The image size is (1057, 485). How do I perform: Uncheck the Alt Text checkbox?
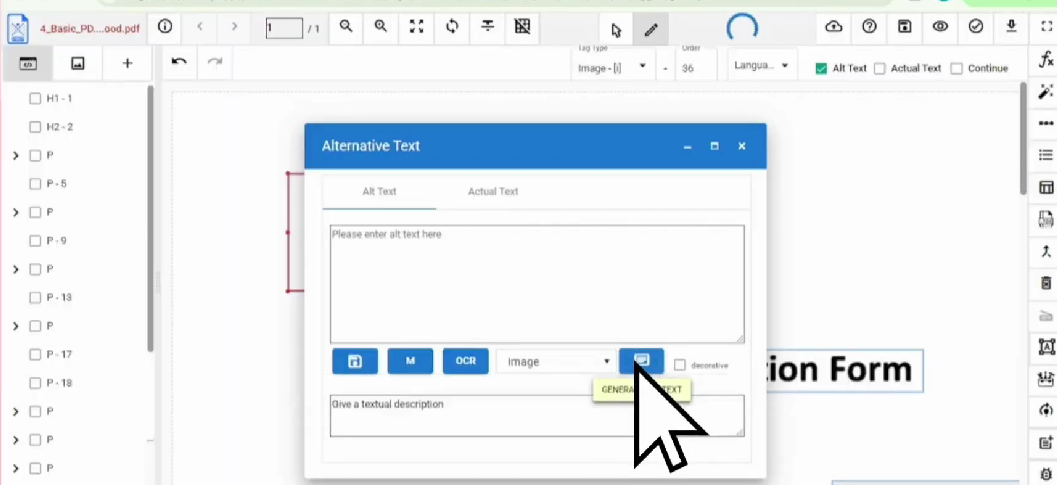point(821,69)
